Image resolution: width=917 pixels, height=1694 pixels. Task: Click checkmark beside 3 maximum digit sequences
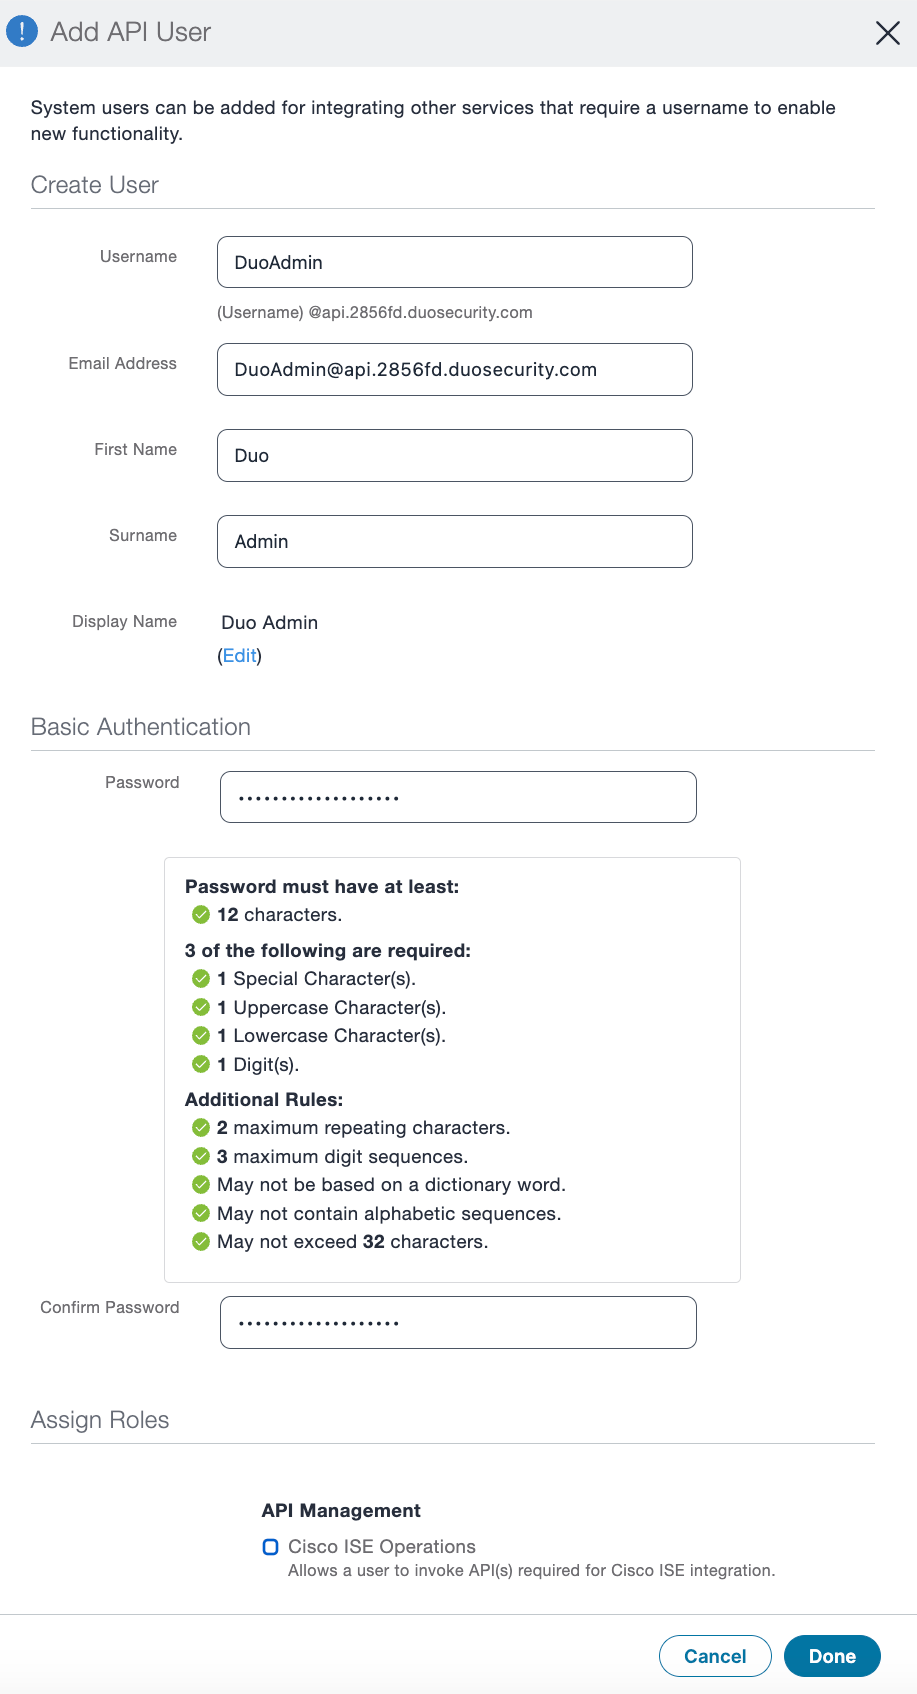coord(200,1156)
